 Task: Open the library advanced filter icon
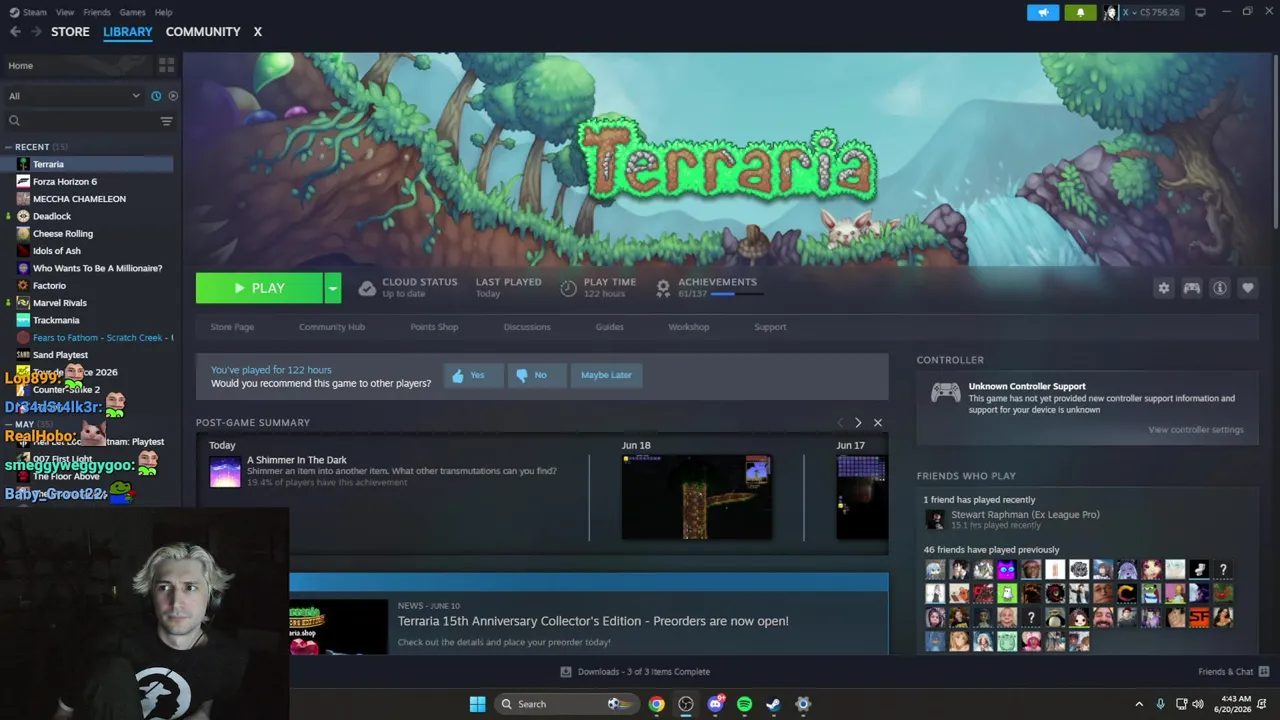pos(166,121)
